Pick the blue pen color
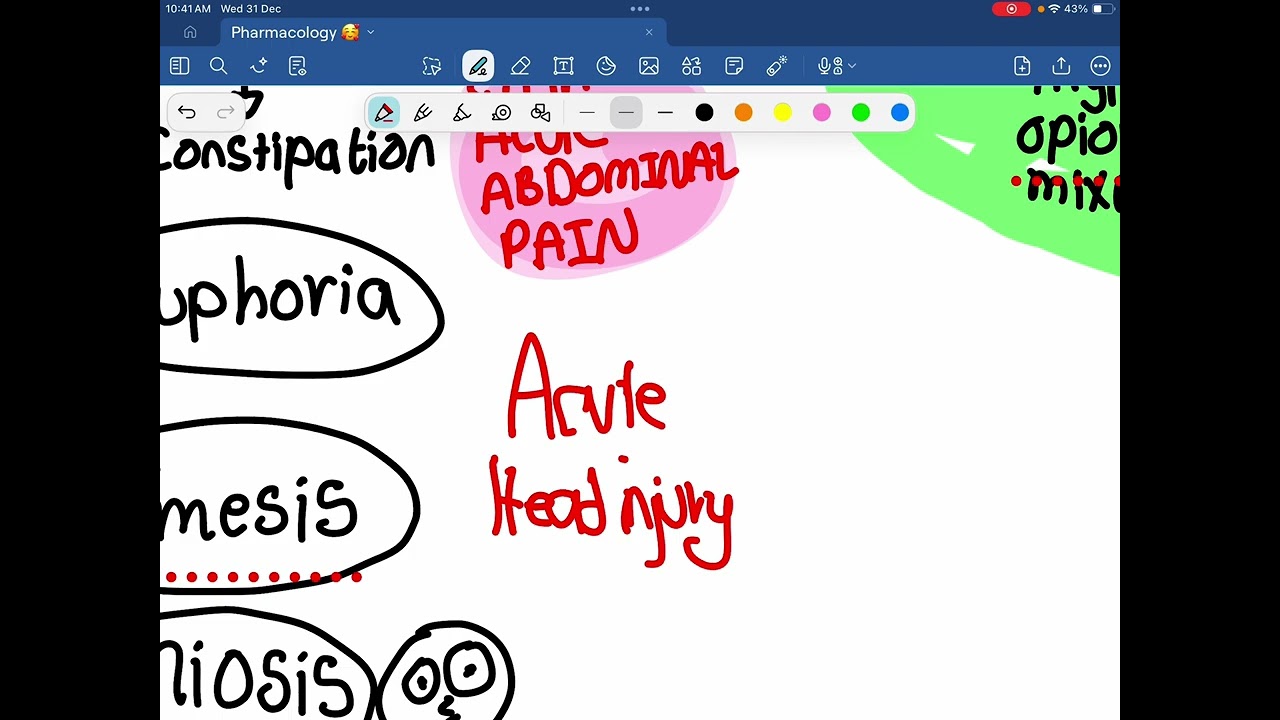The height and width of the screenshot is (720, 1280). click(x=900, y=112)
